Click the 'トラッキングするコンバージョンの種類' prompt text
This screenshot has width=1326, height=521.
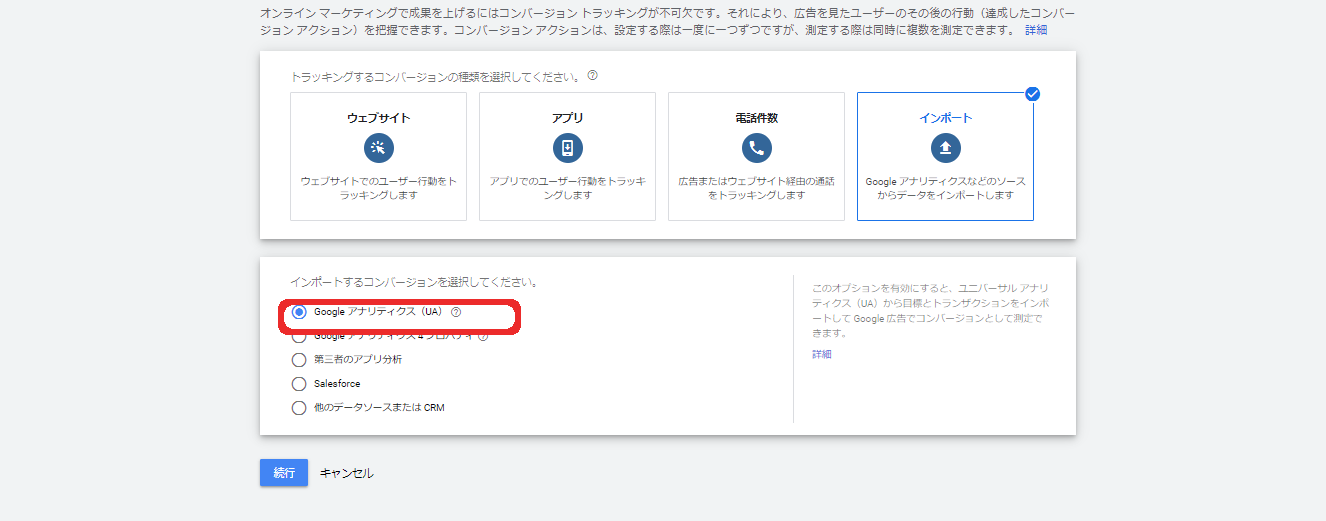coord(436,76)
